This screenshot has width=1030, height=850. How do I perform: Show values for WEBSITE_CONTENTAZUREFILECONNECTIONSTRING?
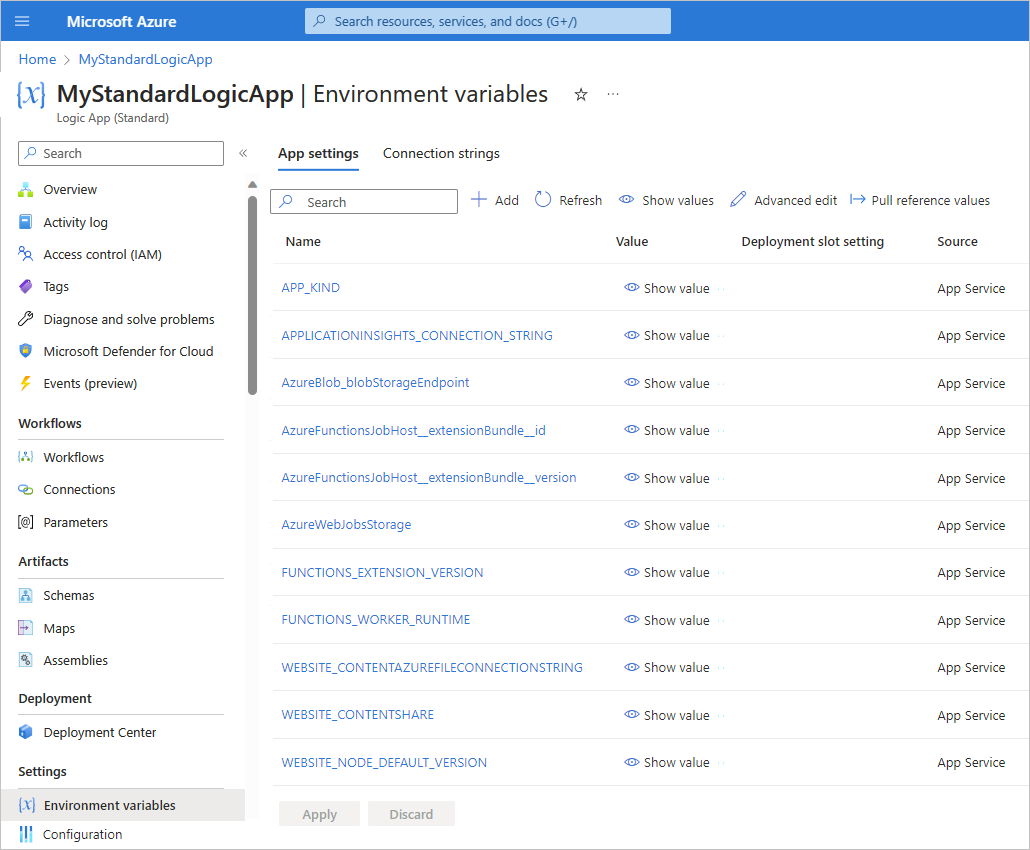tap(667, 667)
